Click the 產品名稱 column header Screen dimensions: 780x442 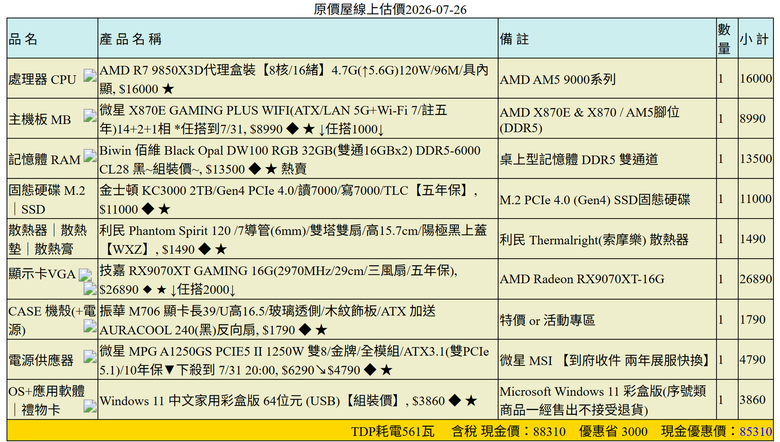(x=130, y=39)
